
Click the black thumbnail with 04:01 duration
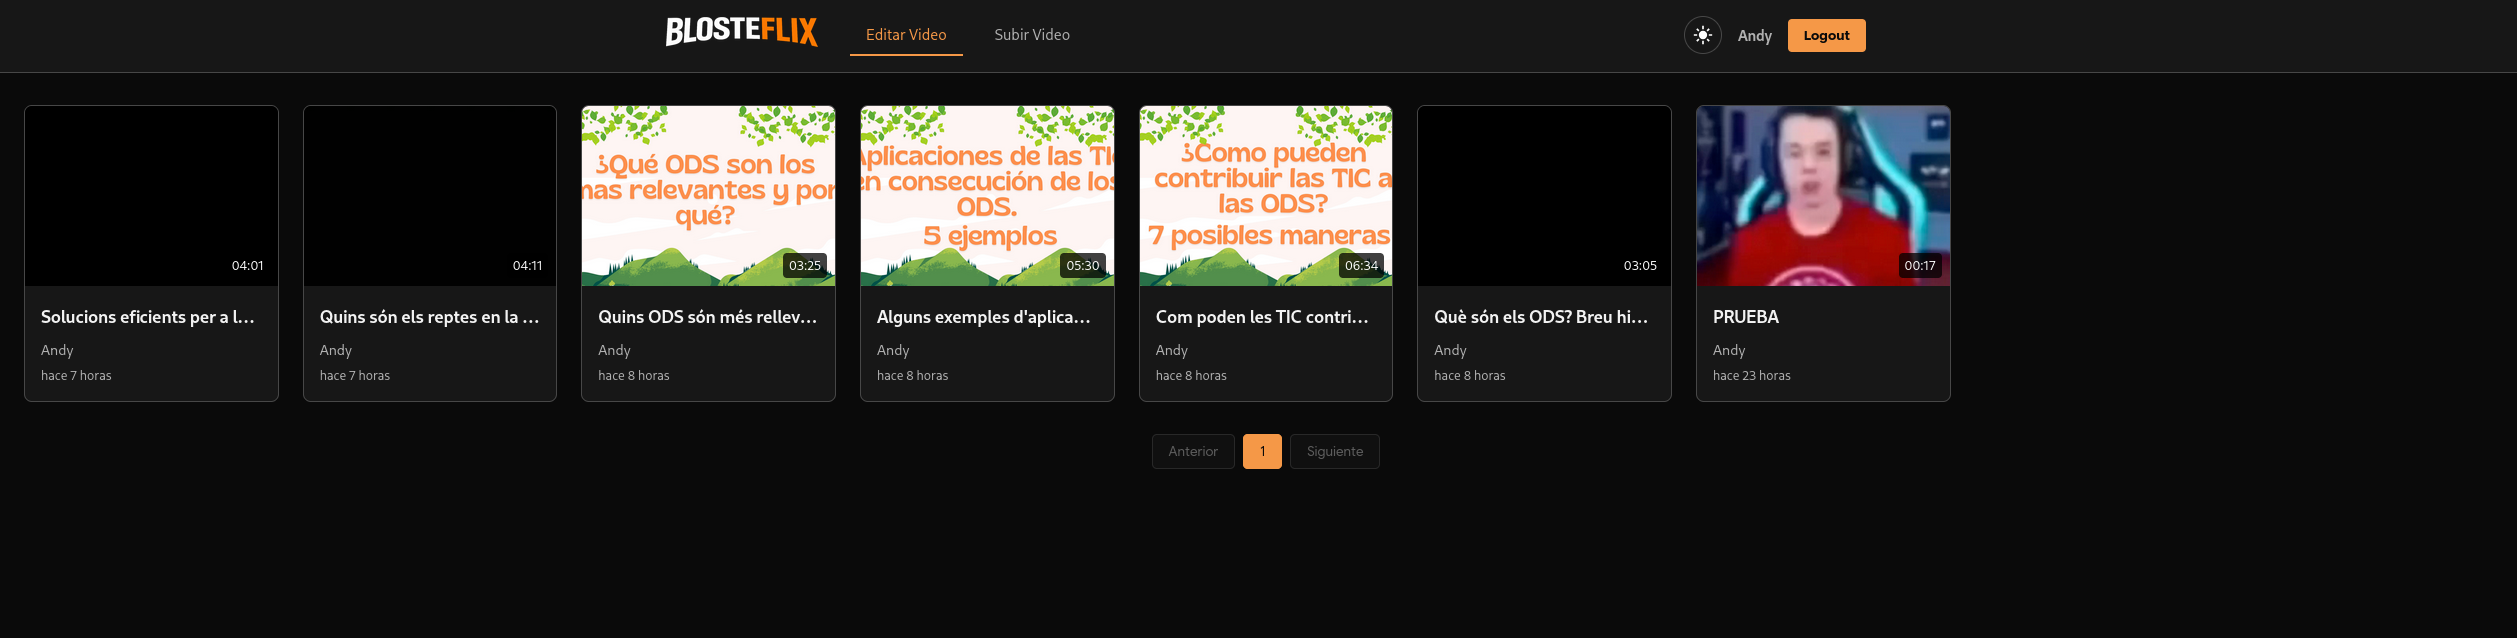tap(151, 195)
